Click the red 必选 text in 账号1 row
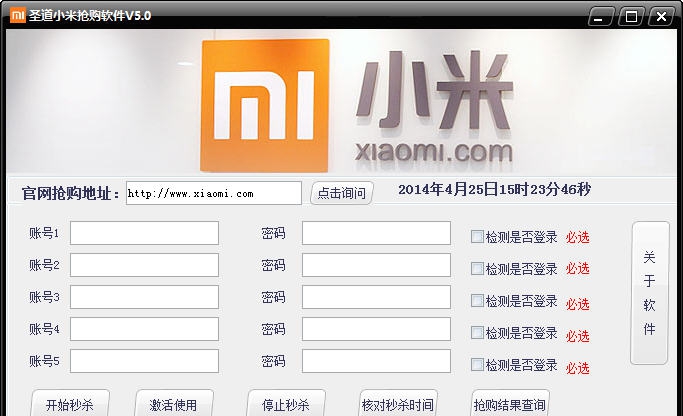The image size is (683, 416). (x=578, y=237)
